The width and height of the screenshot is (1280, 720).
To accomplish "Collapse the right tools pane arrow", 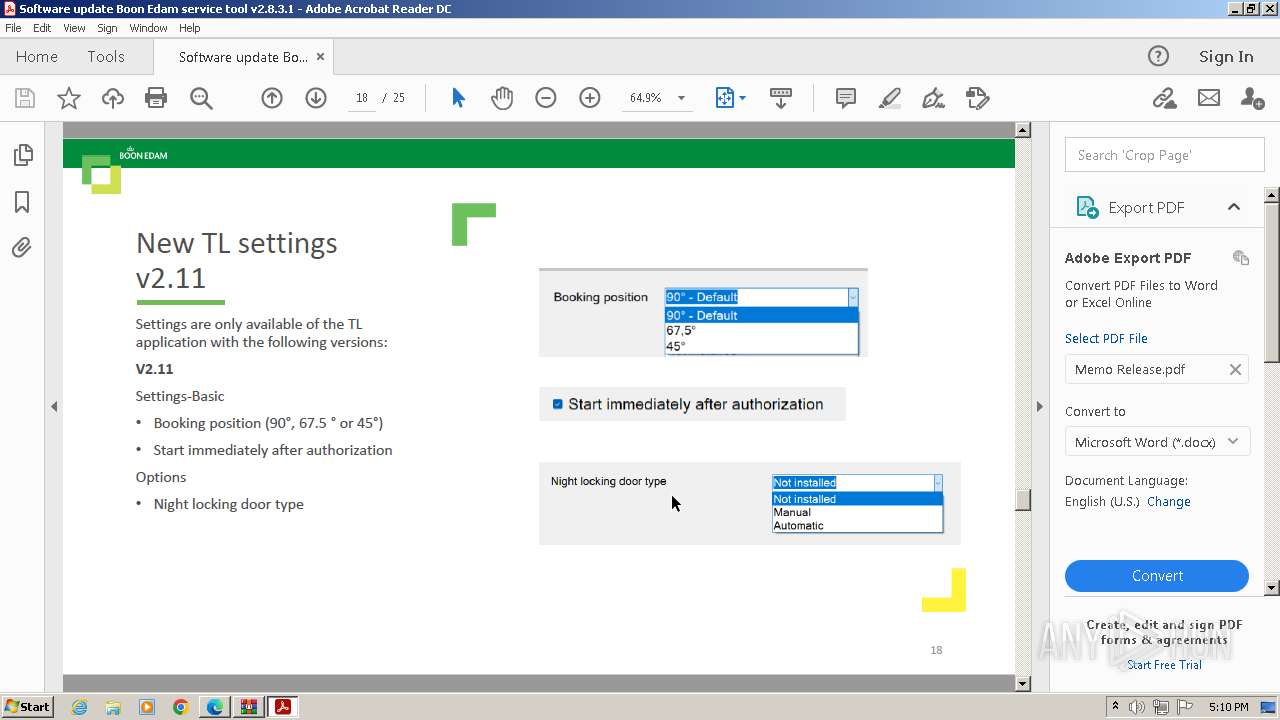I will tap(1039, 406).
